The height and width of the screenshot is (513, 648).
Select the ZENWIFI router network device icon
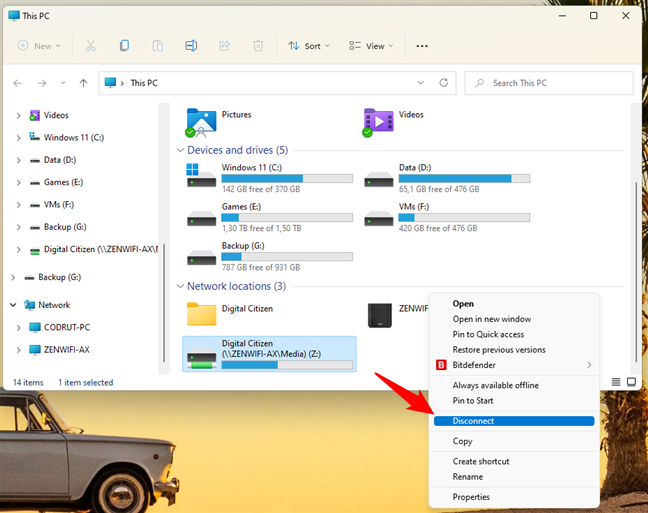point(380,315)
